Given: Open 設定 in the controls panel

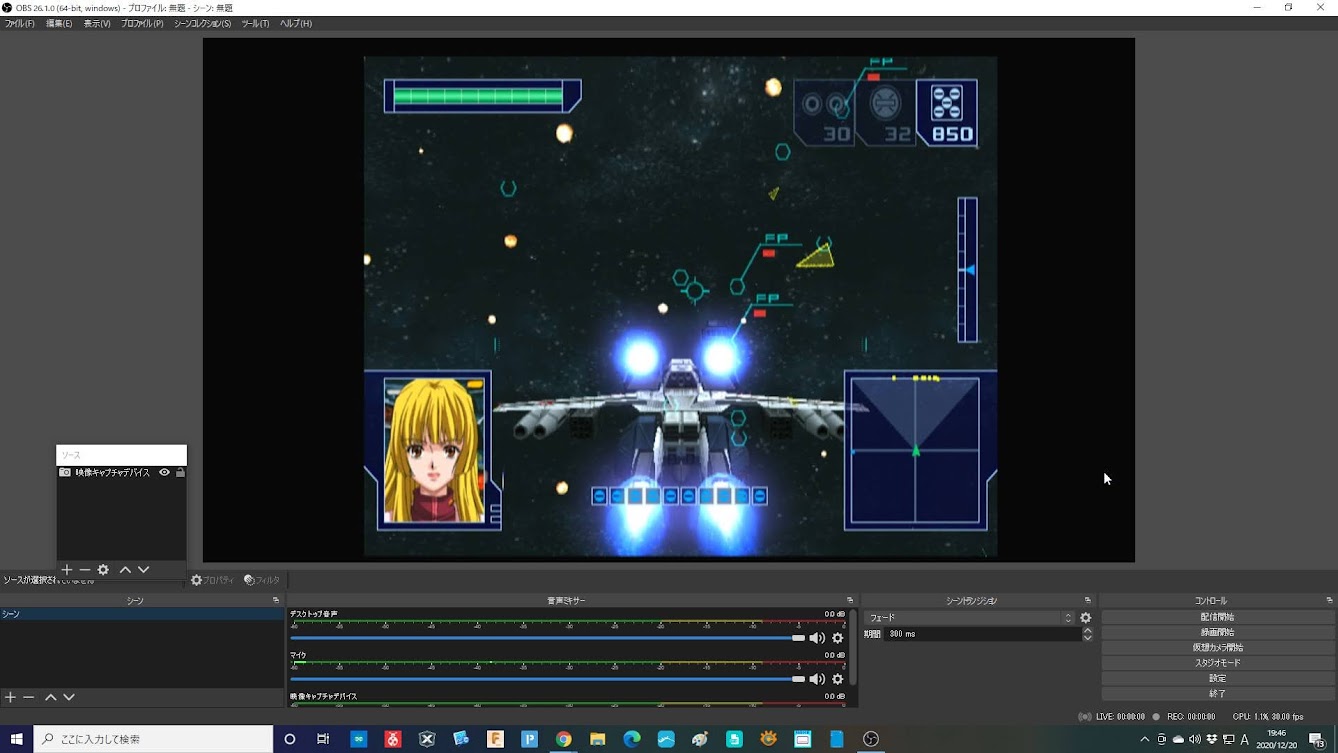Looking at the screenshot, I should pyautogui.click(x=1218, y=678).
